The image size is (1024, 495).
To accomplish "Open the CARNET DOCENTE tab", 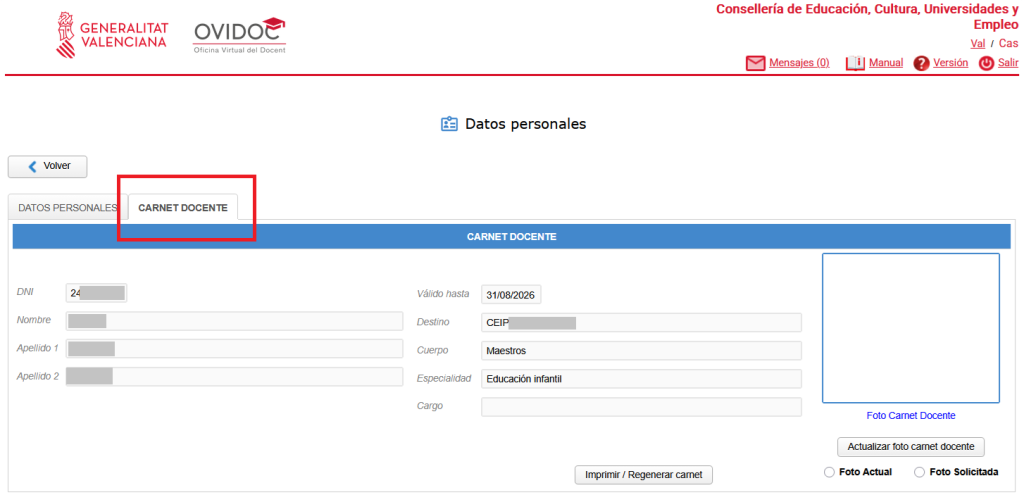I will coord(183,208).
